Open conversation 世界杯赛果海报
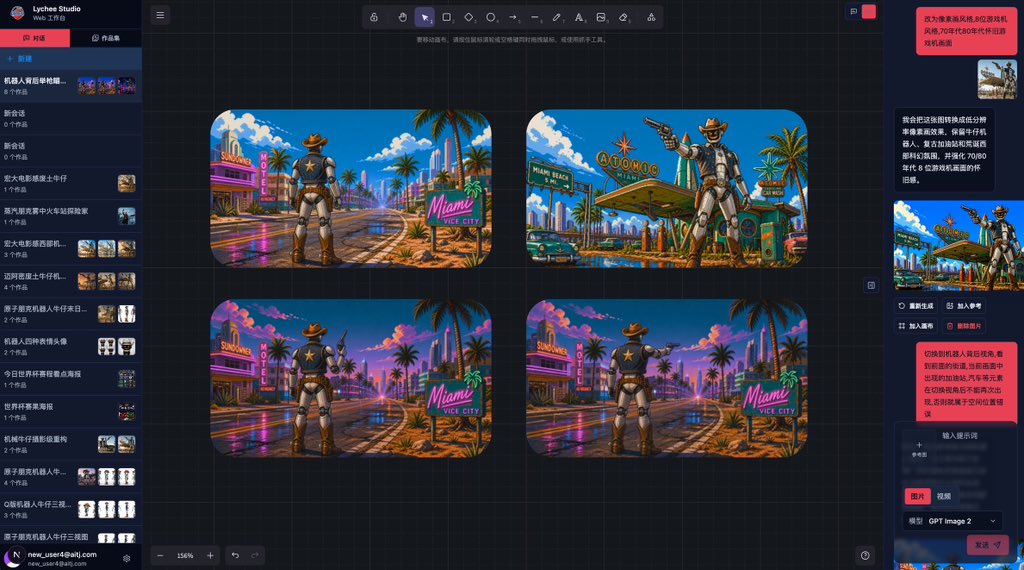Screen dimensions: 1024x570 (71, 412)
